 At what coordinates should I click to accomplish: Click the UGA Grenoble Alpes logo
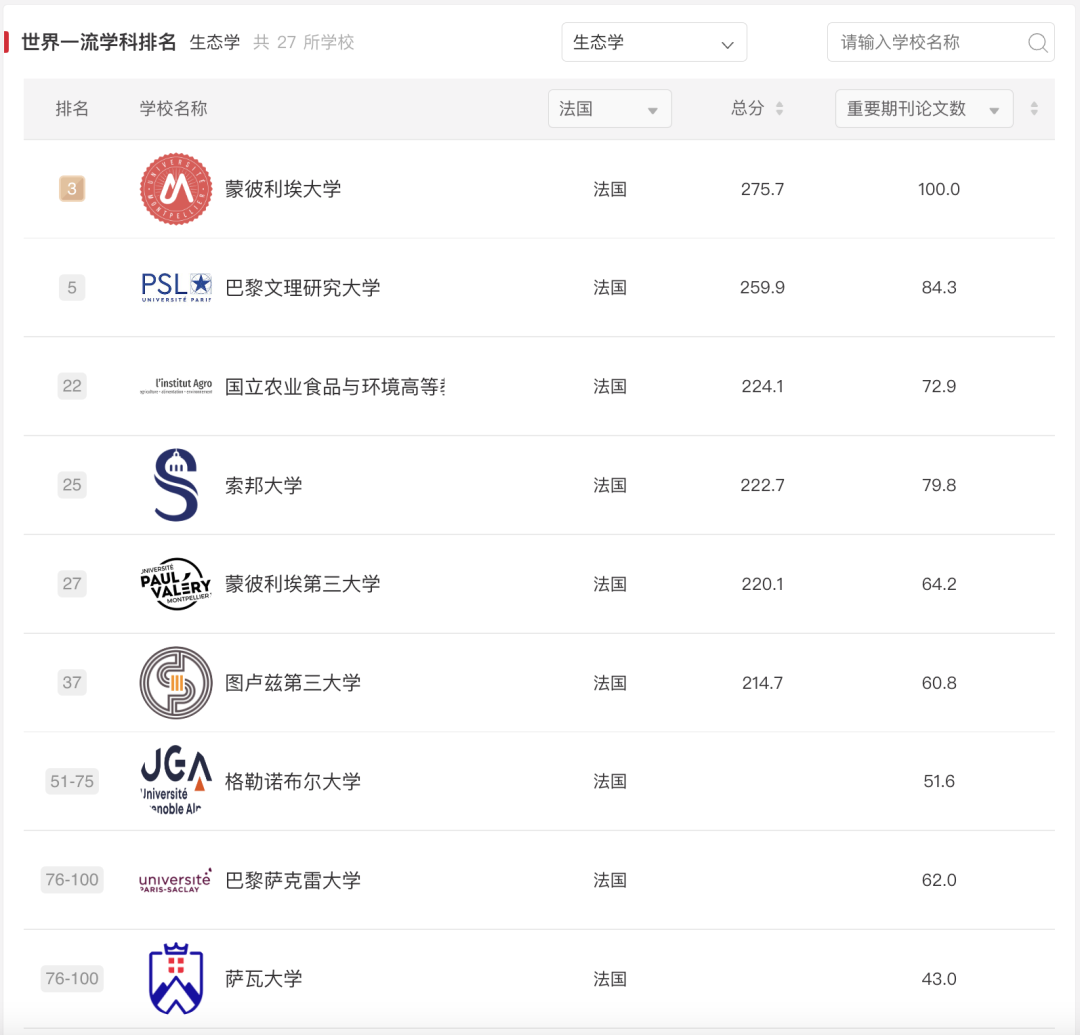tap(176, 780)
